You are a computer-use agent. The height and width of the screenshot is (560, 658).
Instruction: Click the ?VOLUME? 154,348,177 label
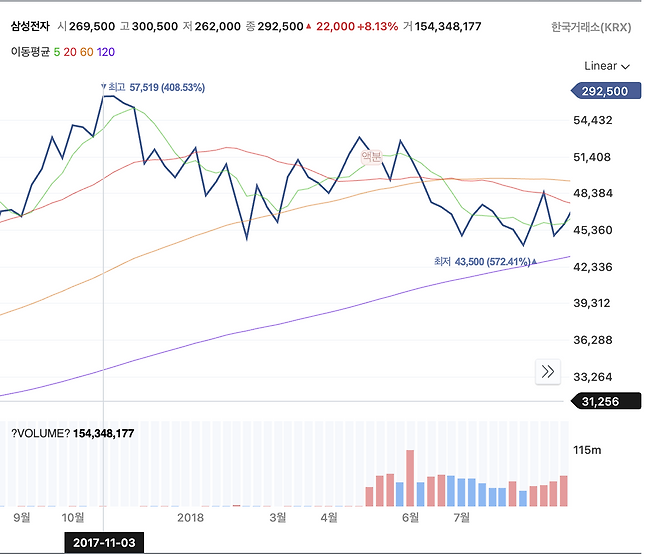tap(73, 433)
